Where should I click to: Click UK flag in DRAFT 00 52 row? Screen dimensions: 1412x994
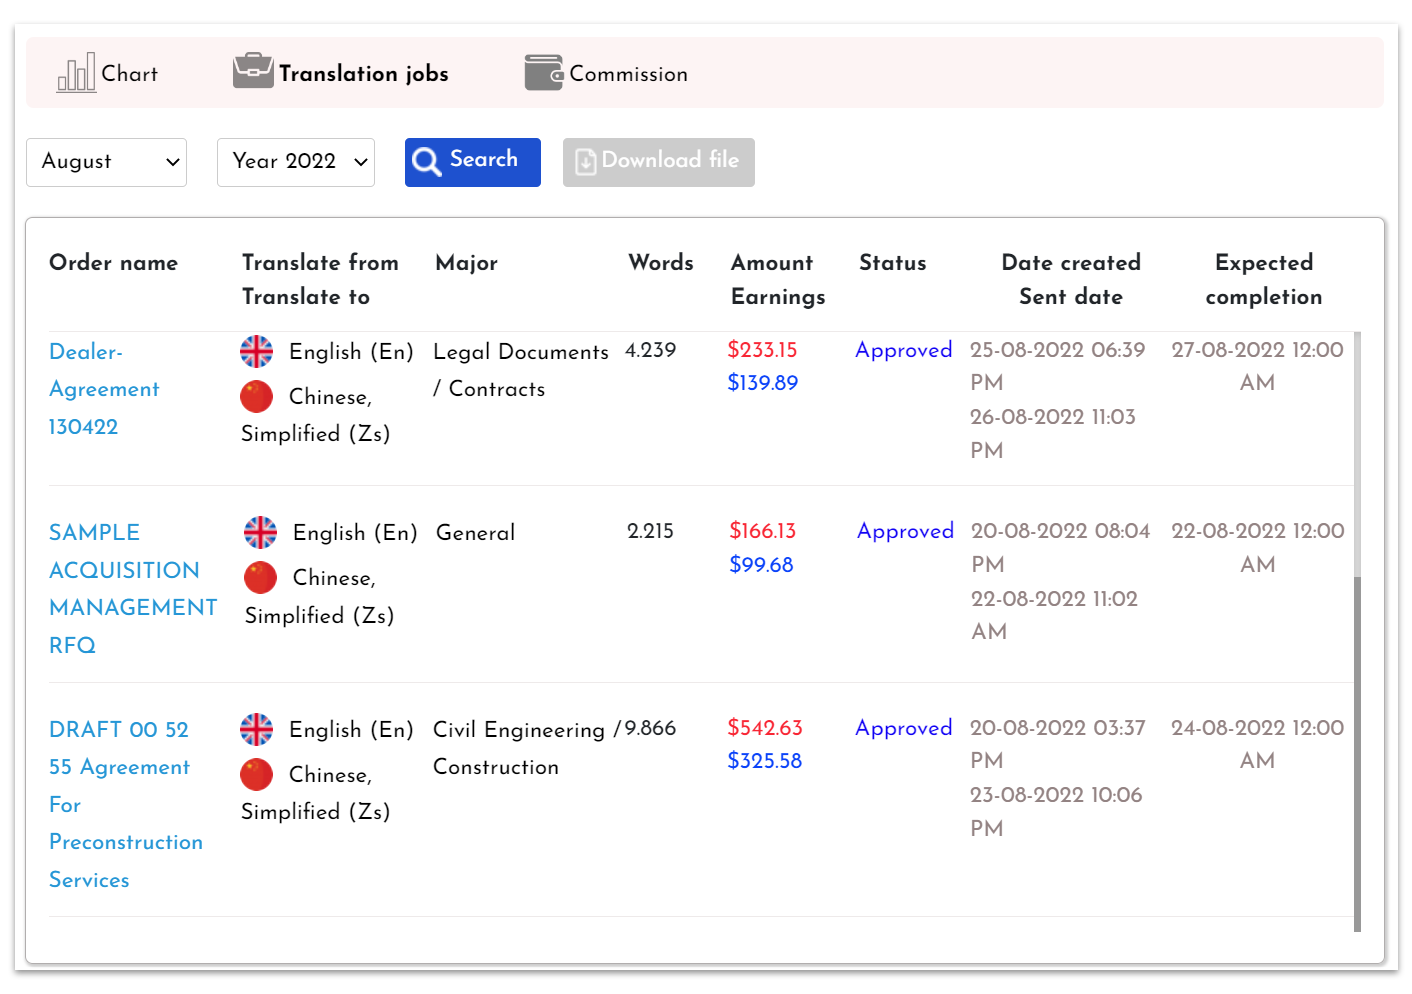[257, 730]
